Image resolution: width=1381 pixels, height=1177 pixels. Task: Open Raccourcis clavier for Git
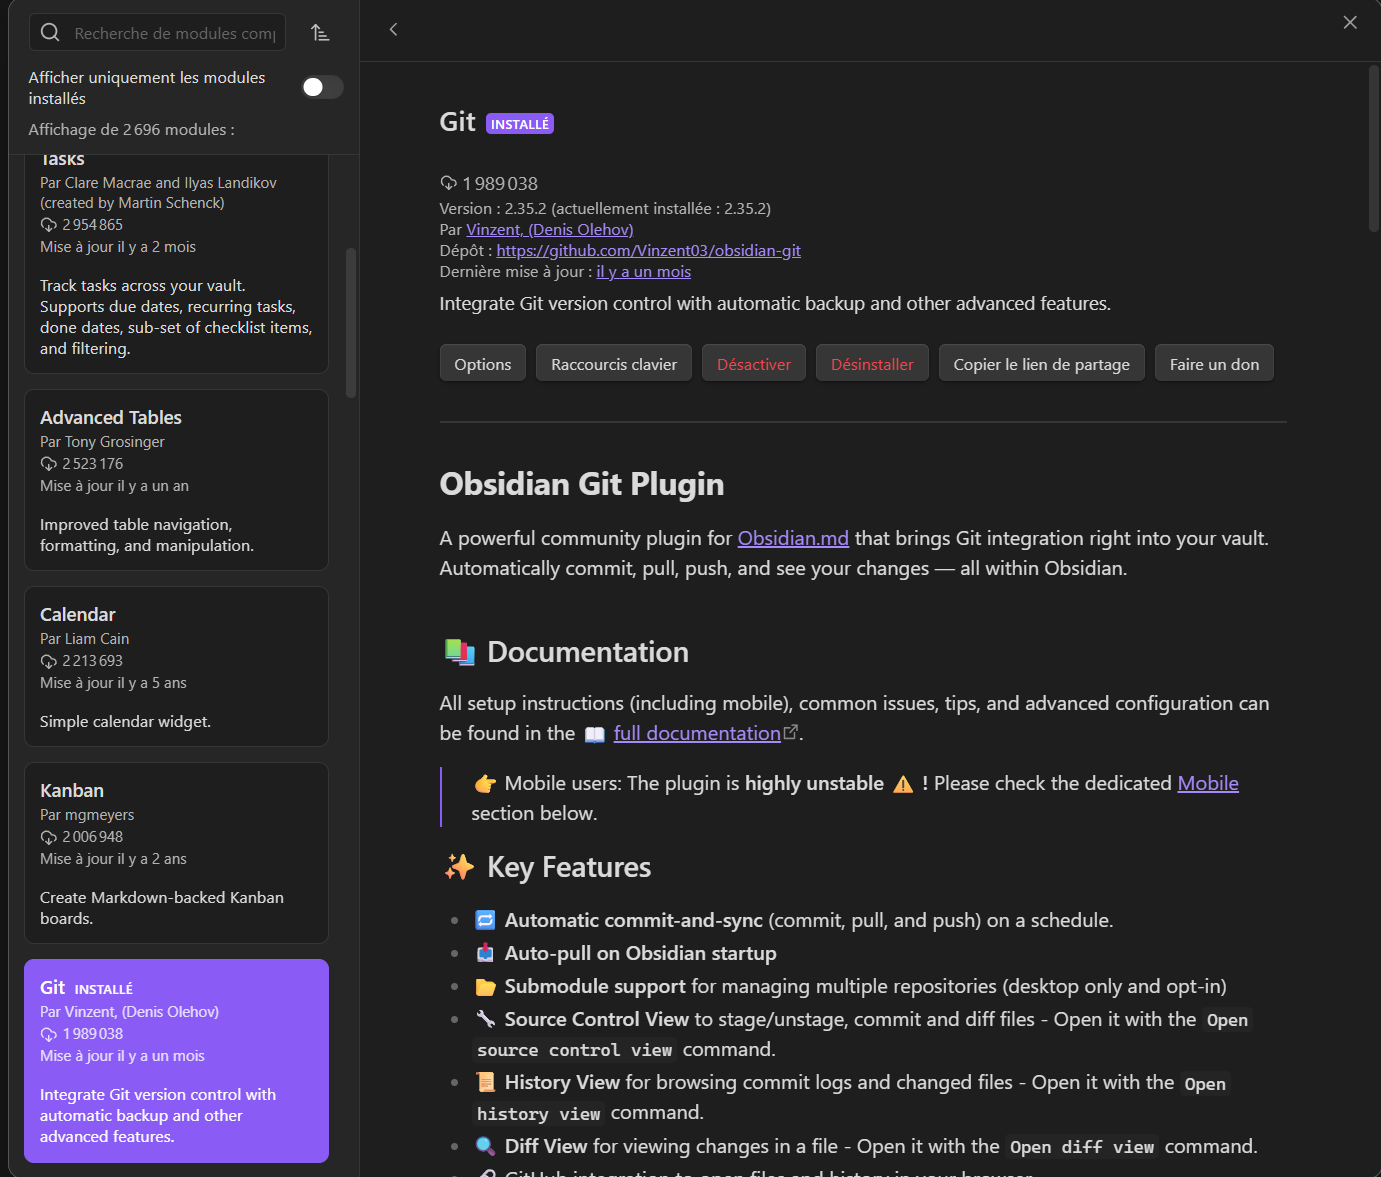(613, 363)
